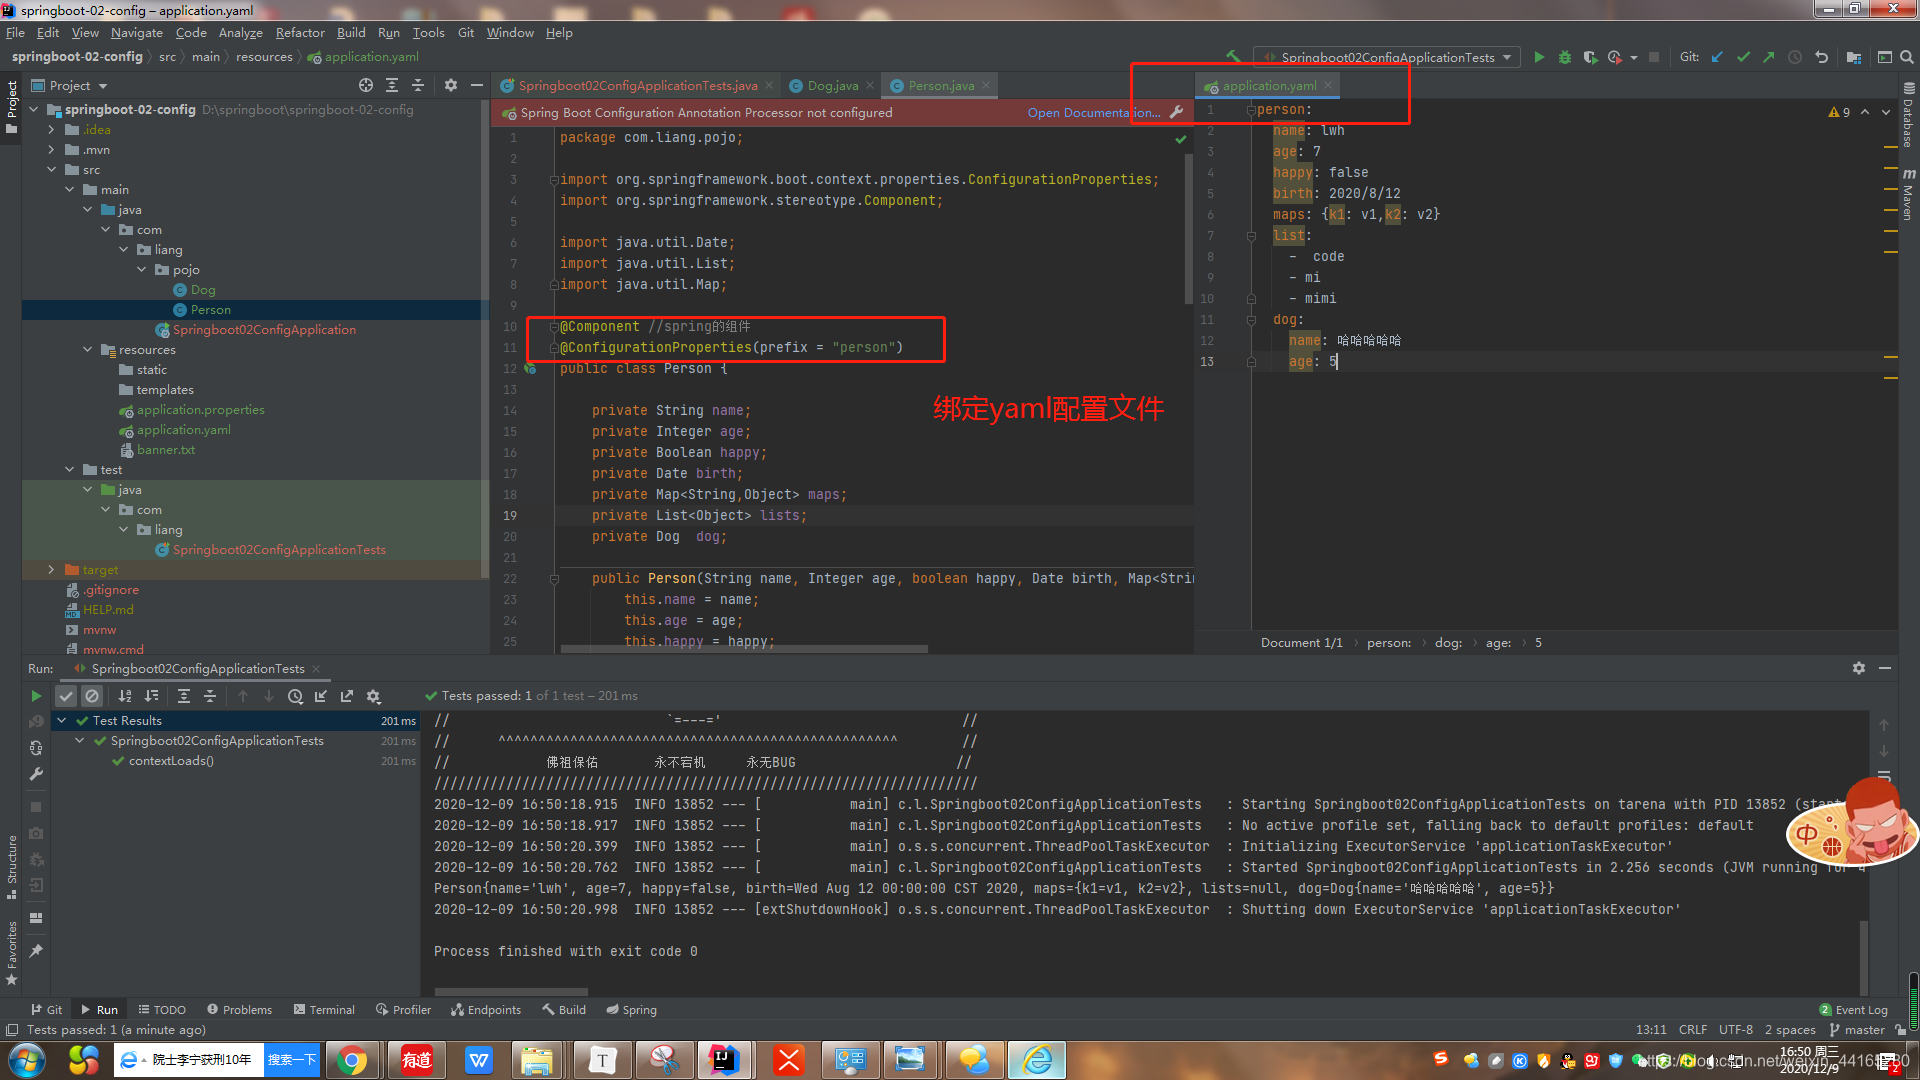This screenshot has height=1080, width=1920.
Task: Toggle show passed tests checkmark button
Action: [66, 696]
